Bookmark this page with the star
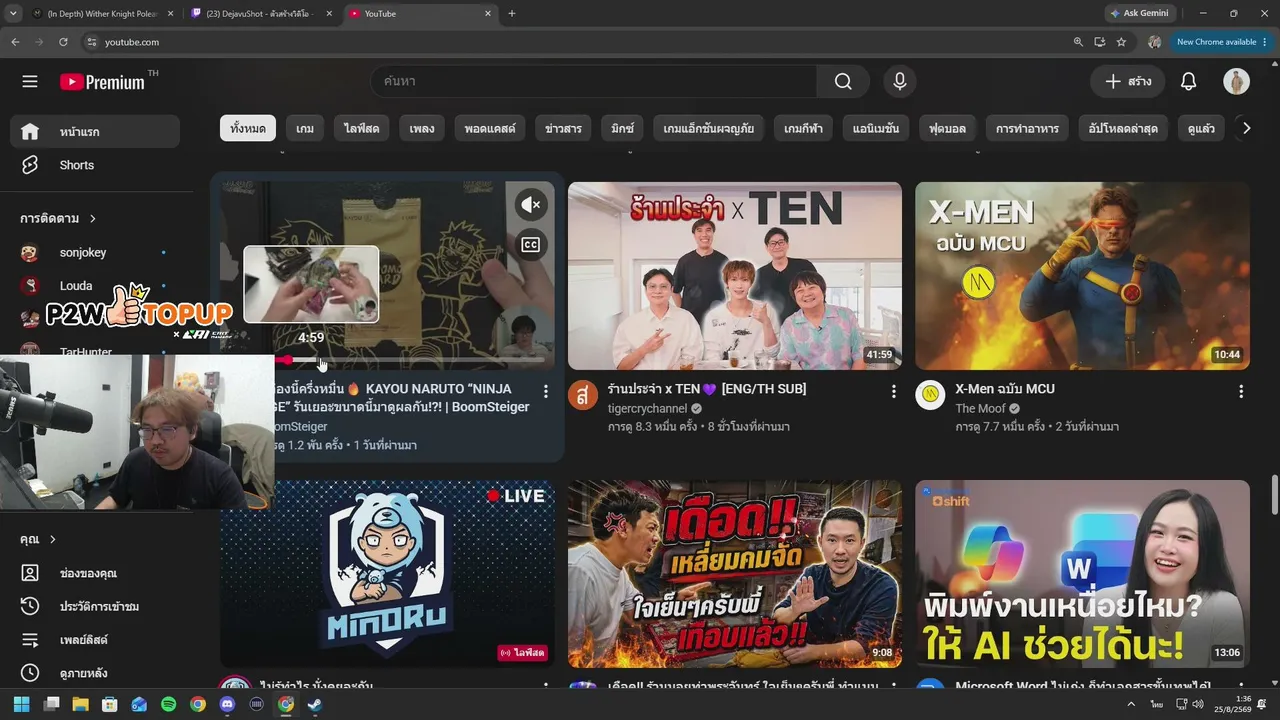The width and height of the screenshot is (1280, 720). click(1121, 42)
